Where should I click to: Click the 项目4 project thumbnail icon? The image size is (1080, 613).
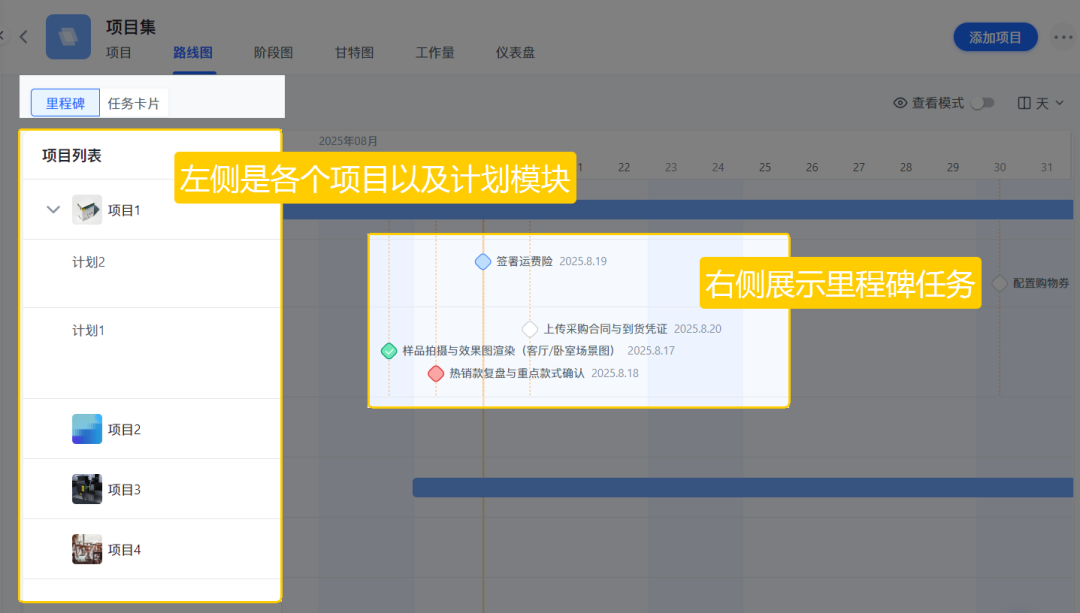[x=87, y=549]
